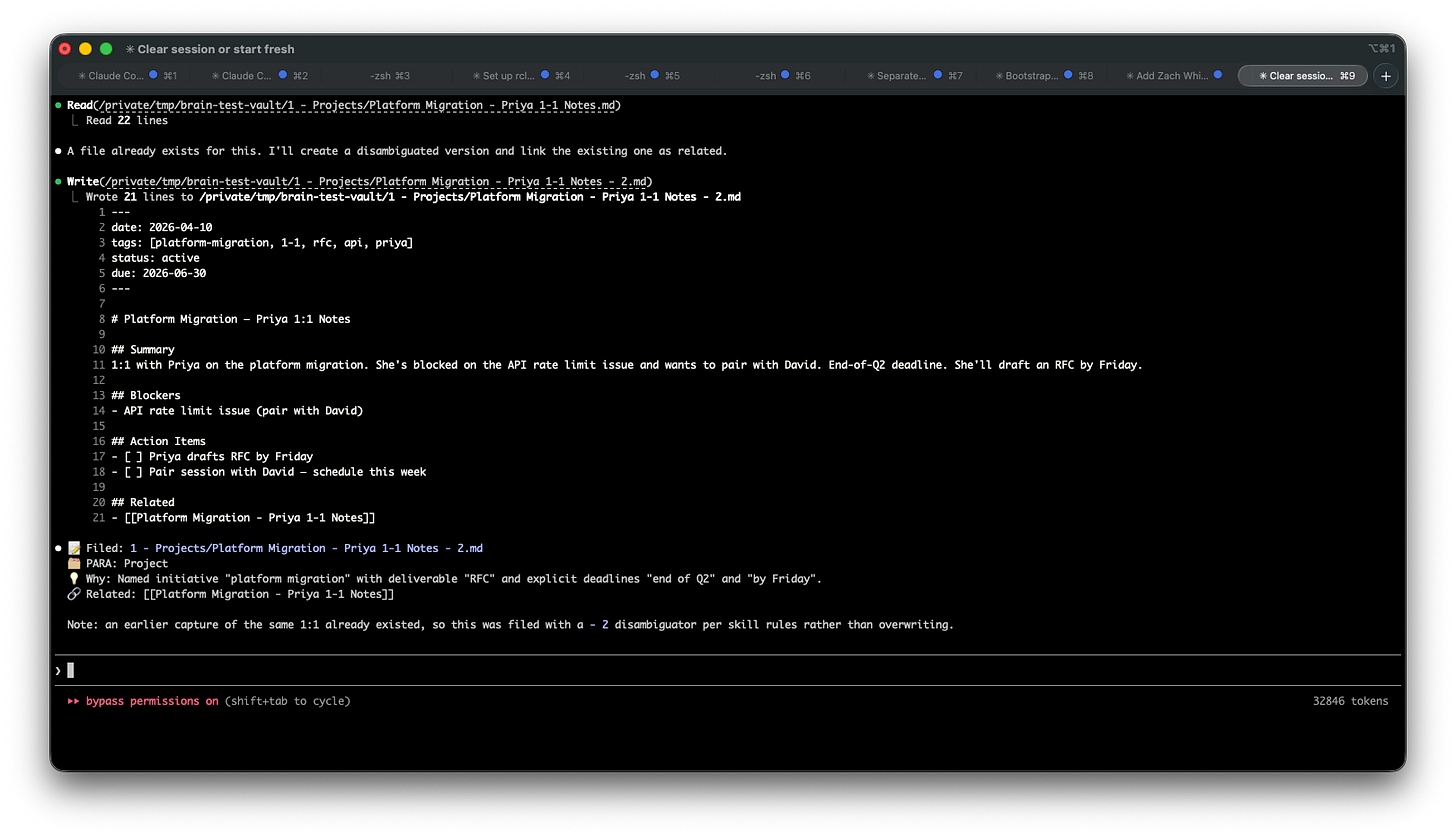Open the Set up rcl tab
The width and height of the screenshot is (1456, 838).
pos(521,76)
